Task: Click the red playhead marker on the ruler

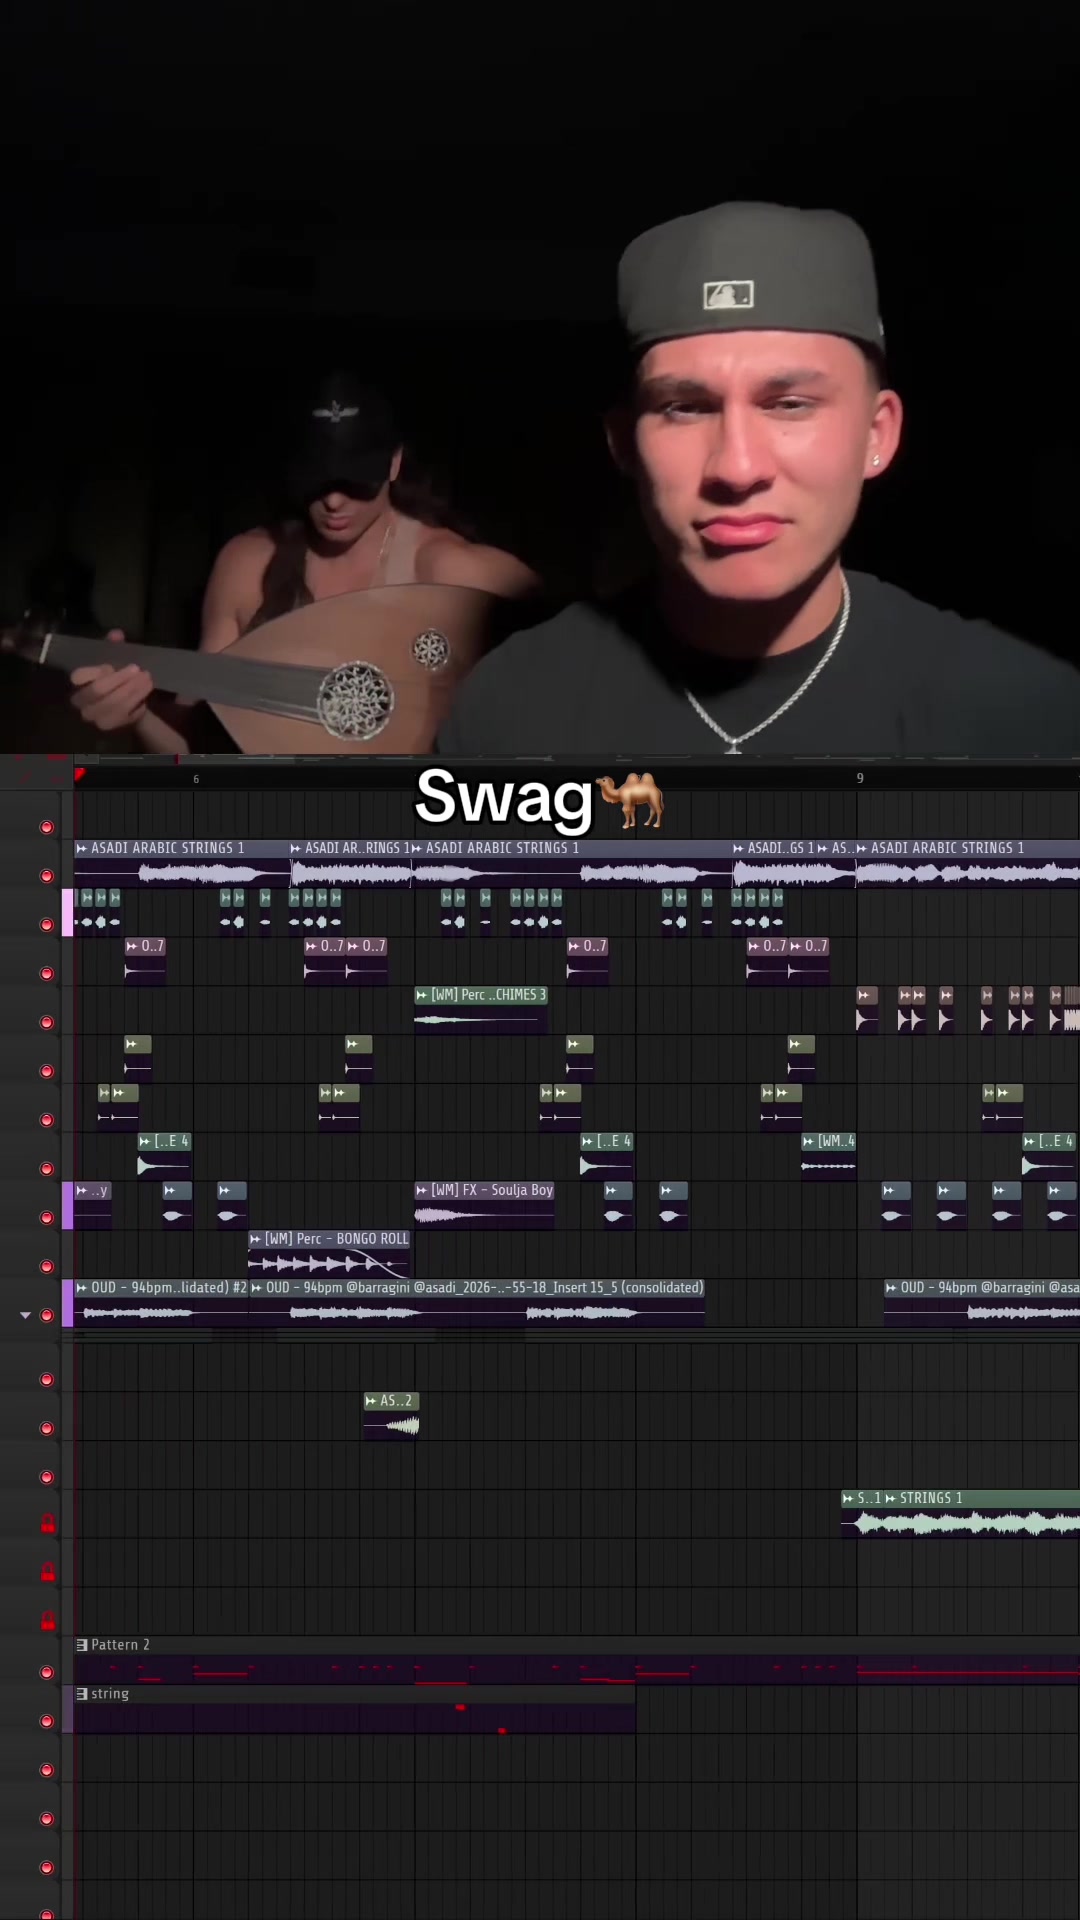Action: 79,774
